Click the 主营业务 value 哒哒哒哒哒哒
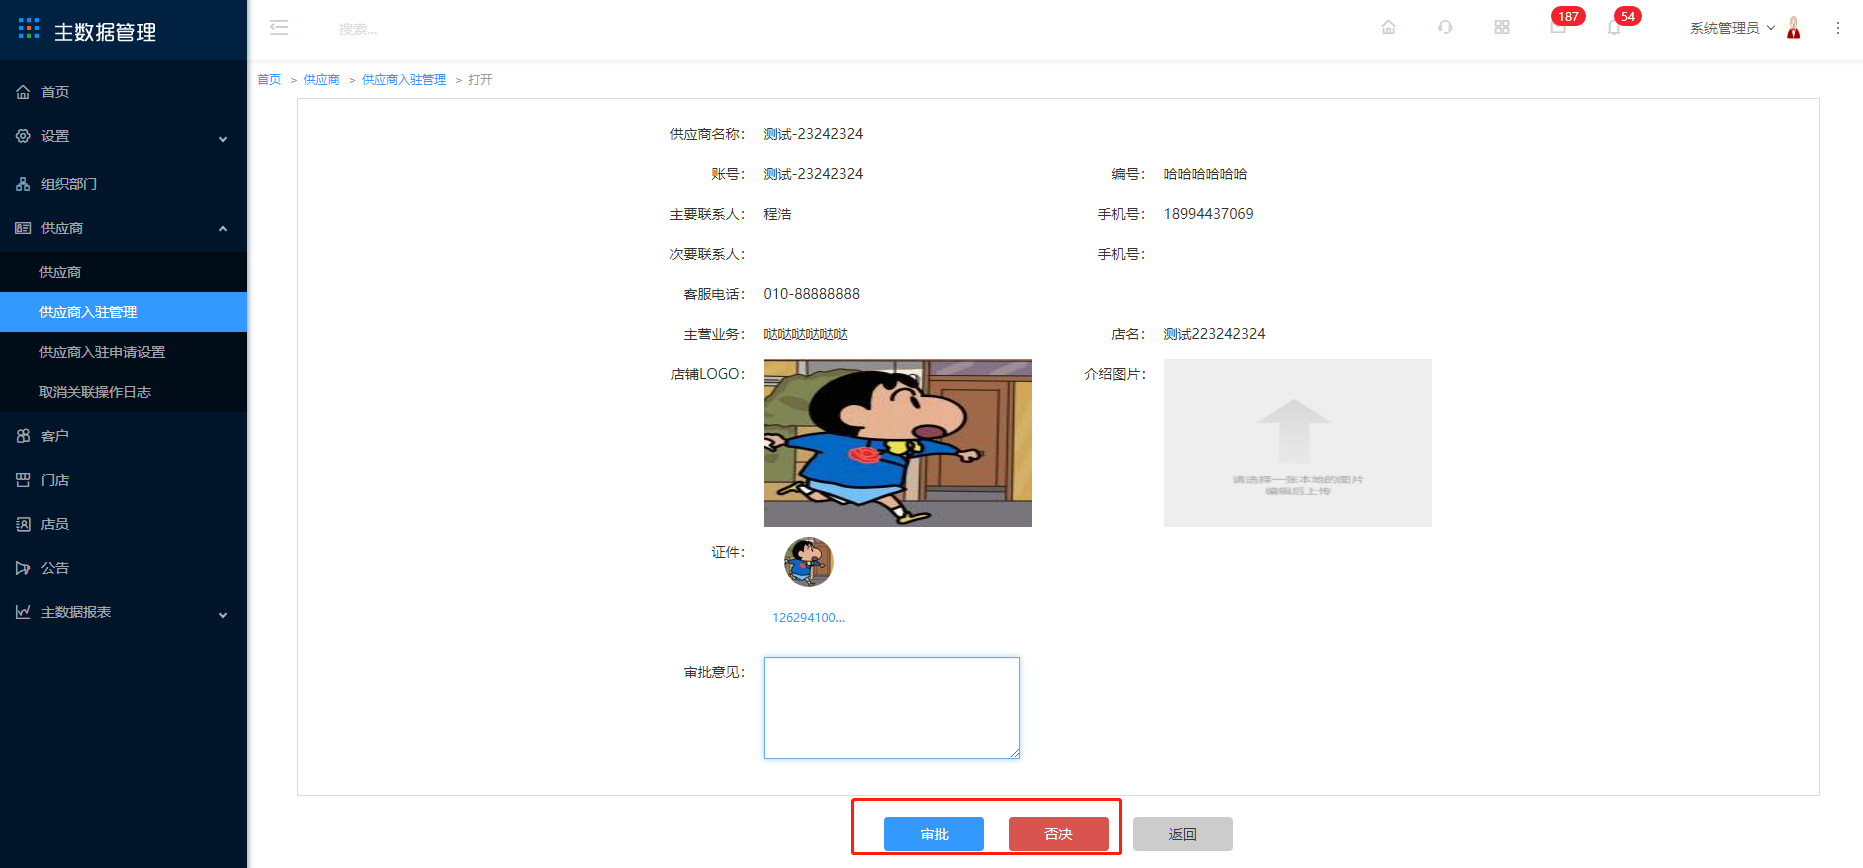This screenshot has width=1863, height=868. (x=805, y=334)
